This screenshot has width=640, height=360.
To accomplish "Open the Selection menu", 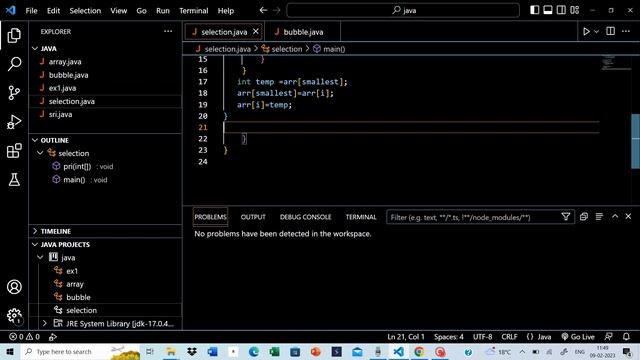I will point(85,11).
